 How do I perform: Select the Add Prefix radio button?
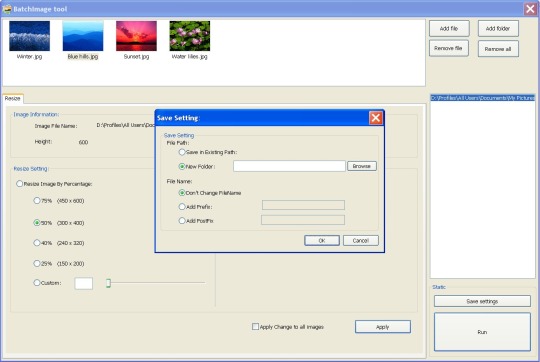[x=182, y=207]
